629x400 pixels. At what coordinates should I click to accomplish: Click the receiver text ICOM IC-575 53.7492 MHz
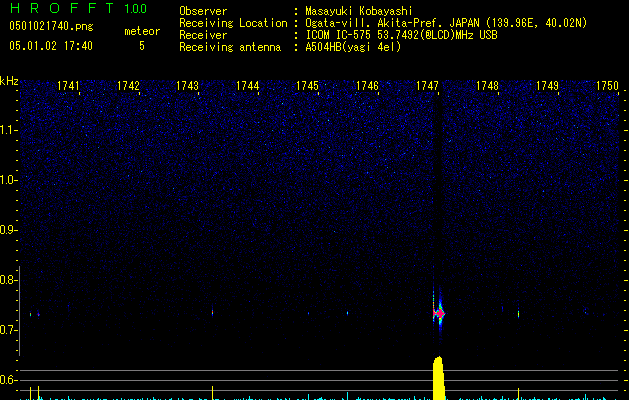402,35
